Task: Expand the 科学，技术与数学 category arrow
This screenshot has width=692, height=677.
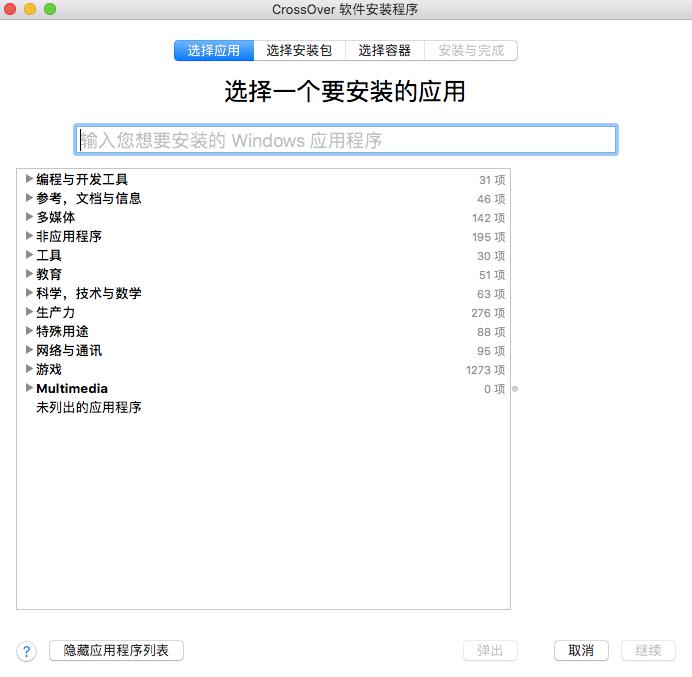Action: pyautogui.click(x=29, y=293)
